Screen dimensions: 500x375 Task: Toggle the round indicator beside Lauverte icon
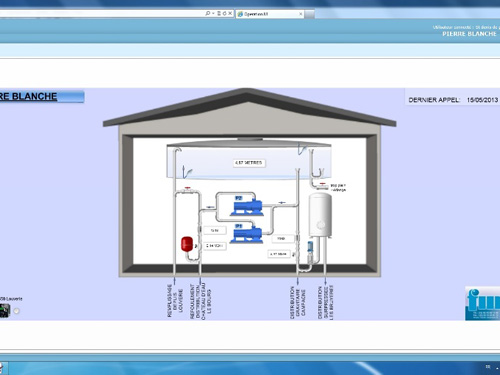(x=16, y=311)
